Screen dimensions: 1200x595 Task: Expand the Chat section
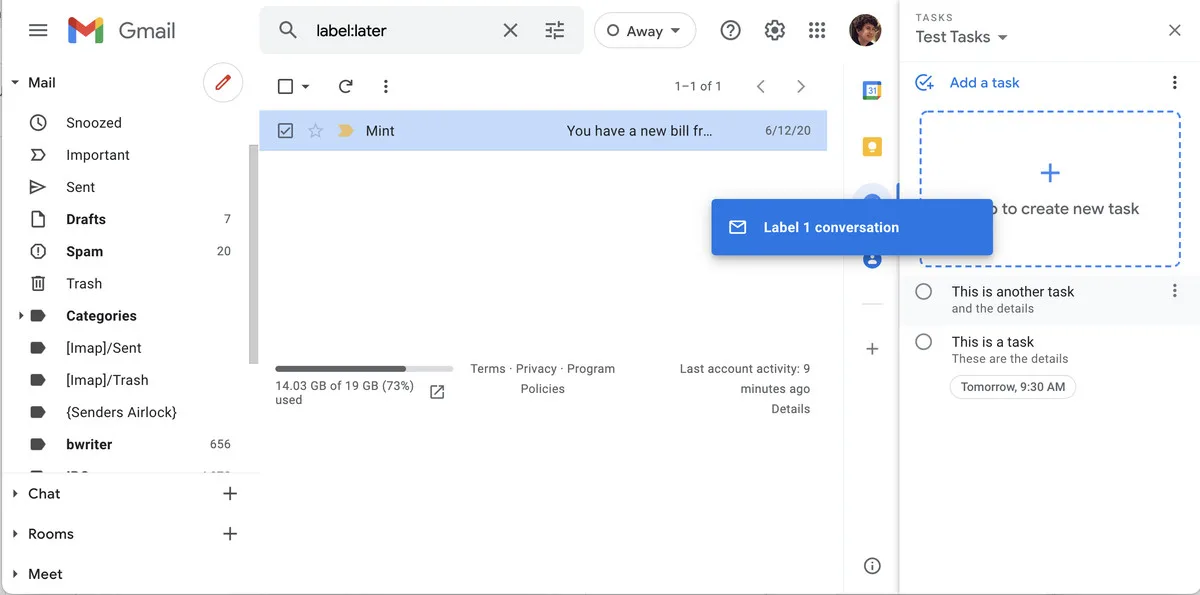[15, 494]
